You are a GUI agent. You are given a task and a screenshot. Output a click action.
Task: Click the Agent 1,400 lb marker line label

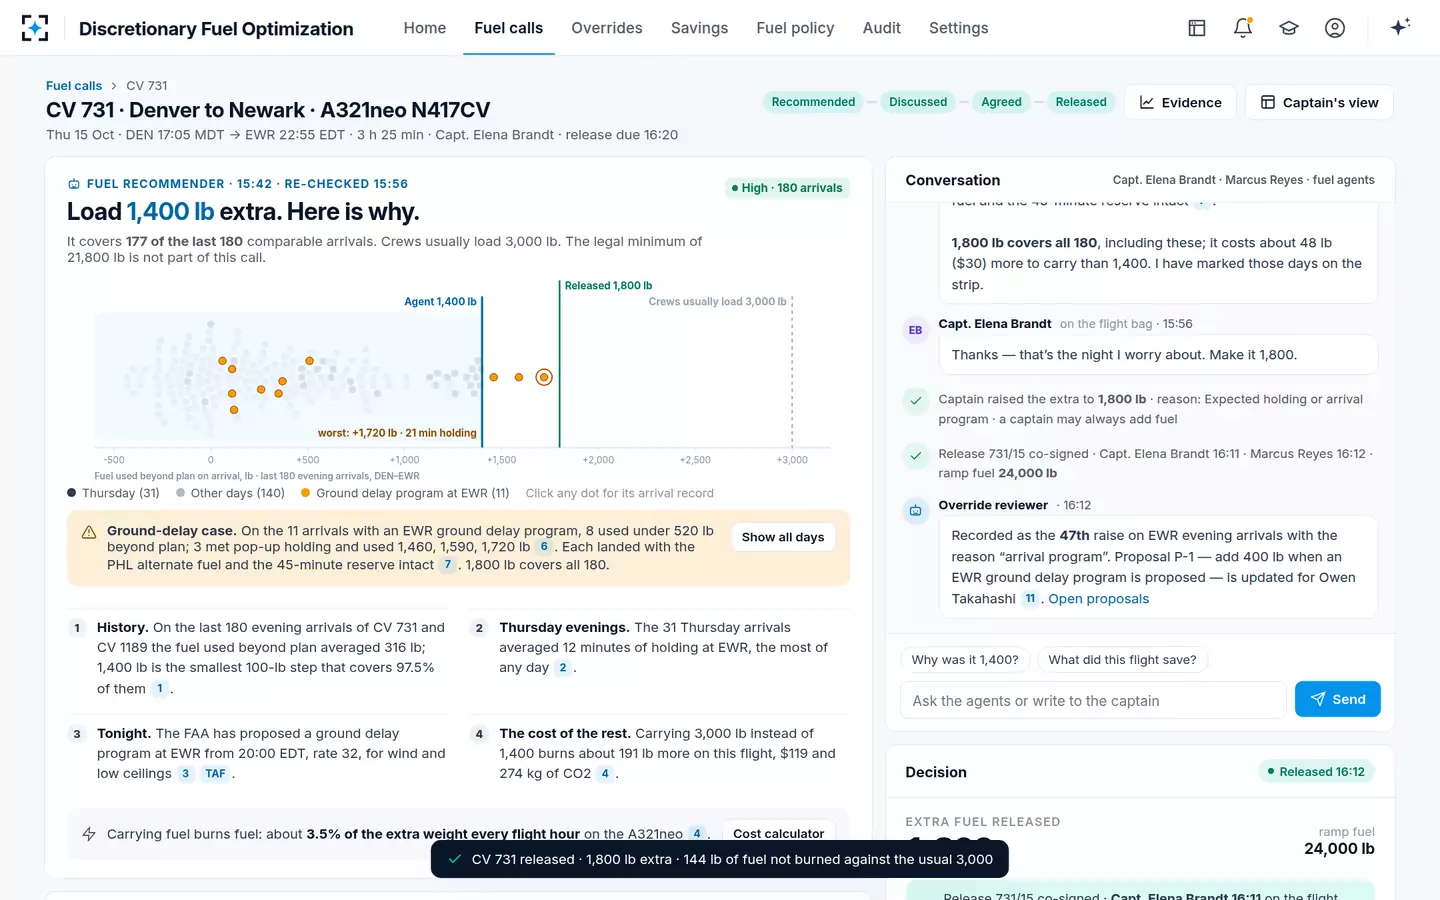tap(440, 302)
